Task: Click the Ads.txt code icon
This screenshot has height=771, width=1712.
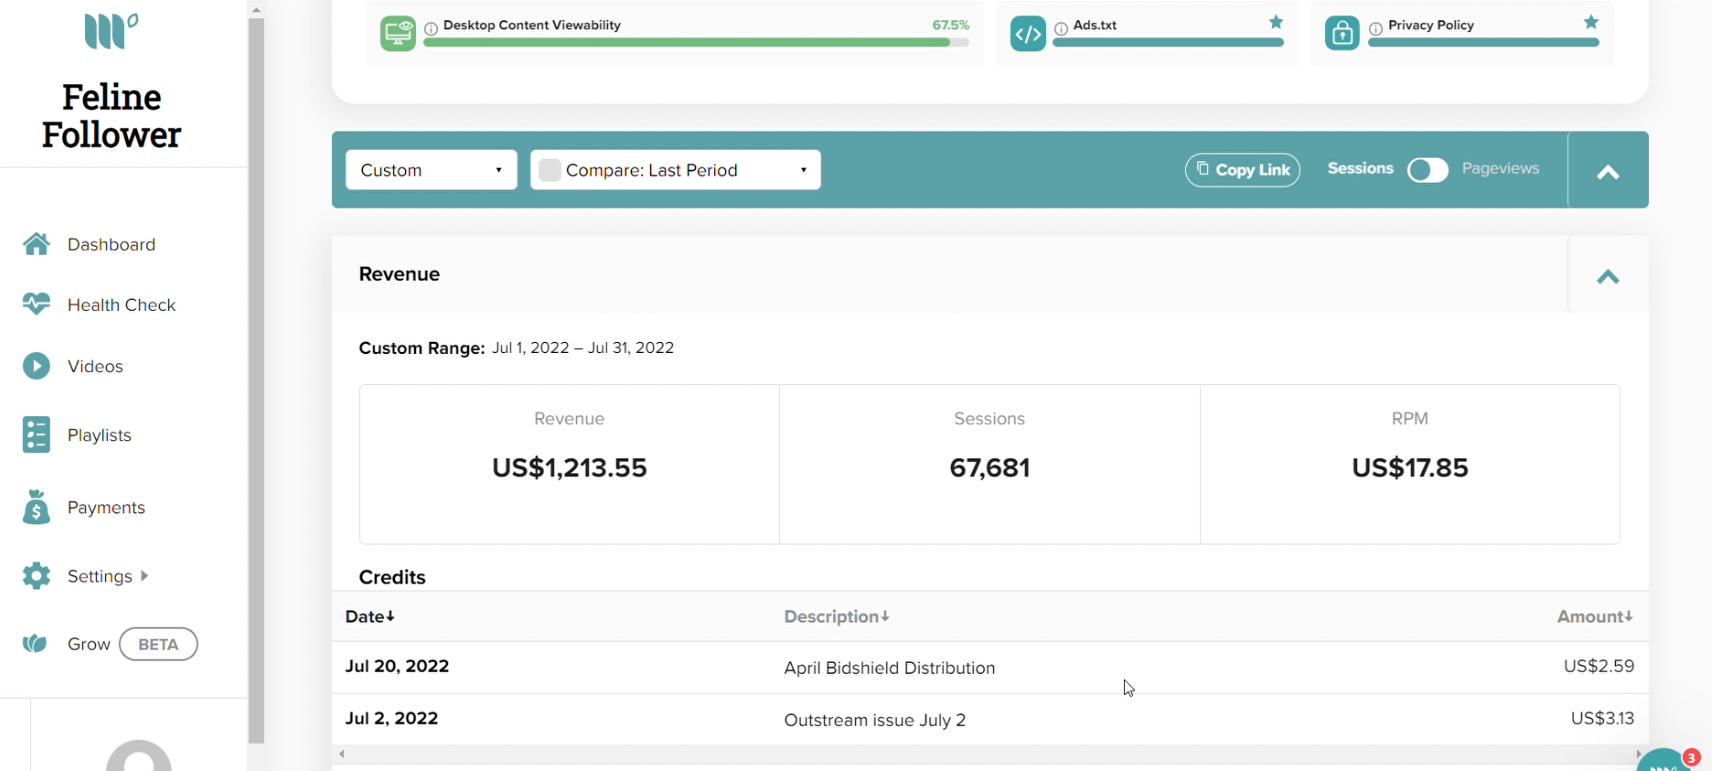Action: tap(1028, 33)
